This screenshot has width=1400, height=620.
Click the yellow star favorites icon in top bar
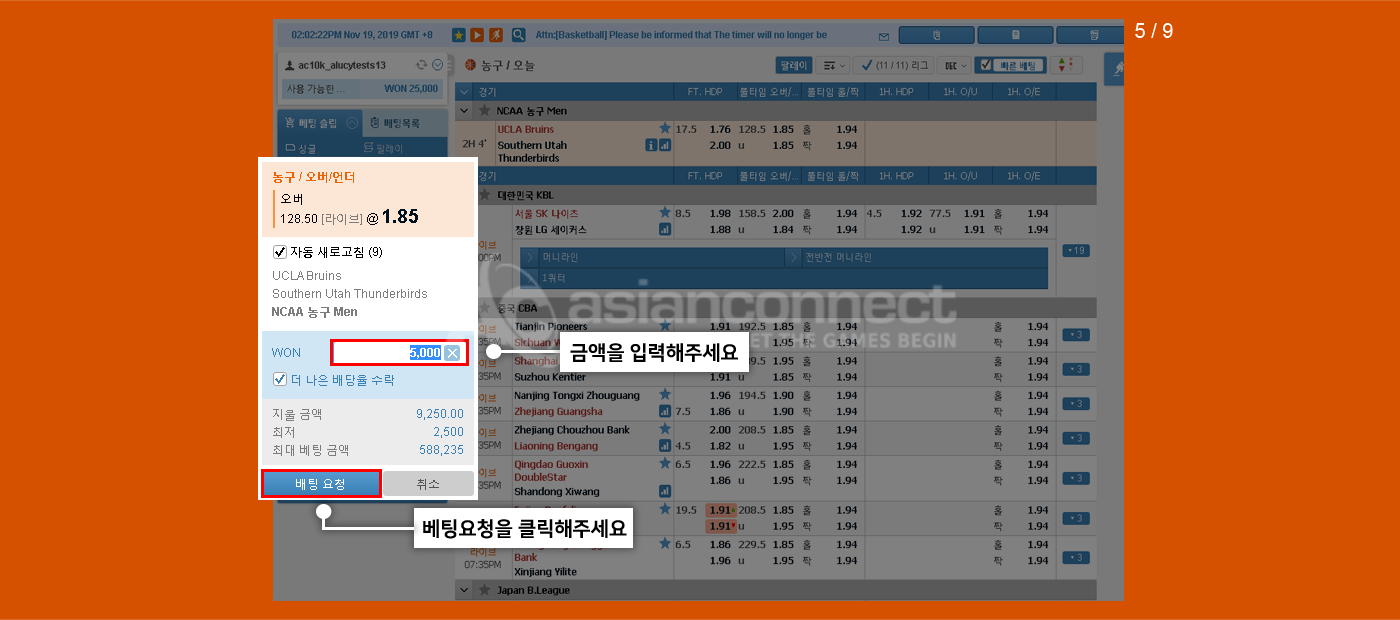(459, 35)
